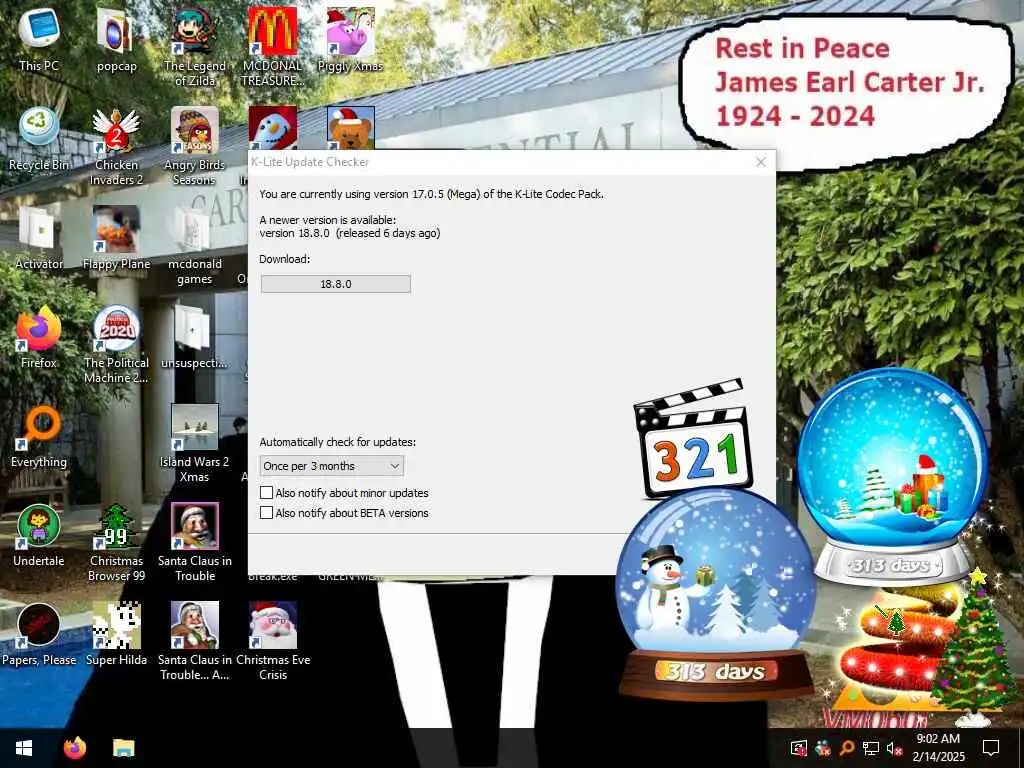1024x768 pixels.
Task: Open the taskbar clock showing 9:02 AM
Action: tap(938, 748)
